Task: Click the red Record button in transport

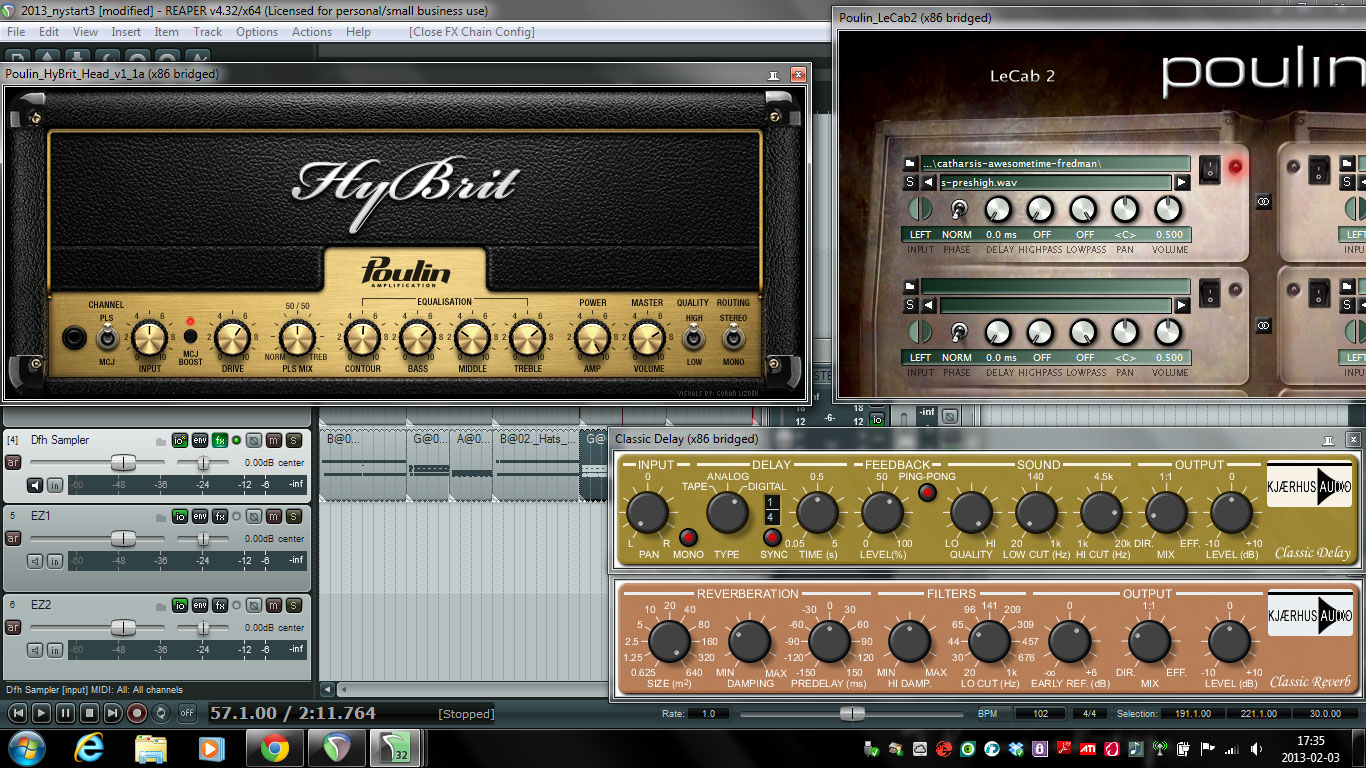Action: coord(137,713)
